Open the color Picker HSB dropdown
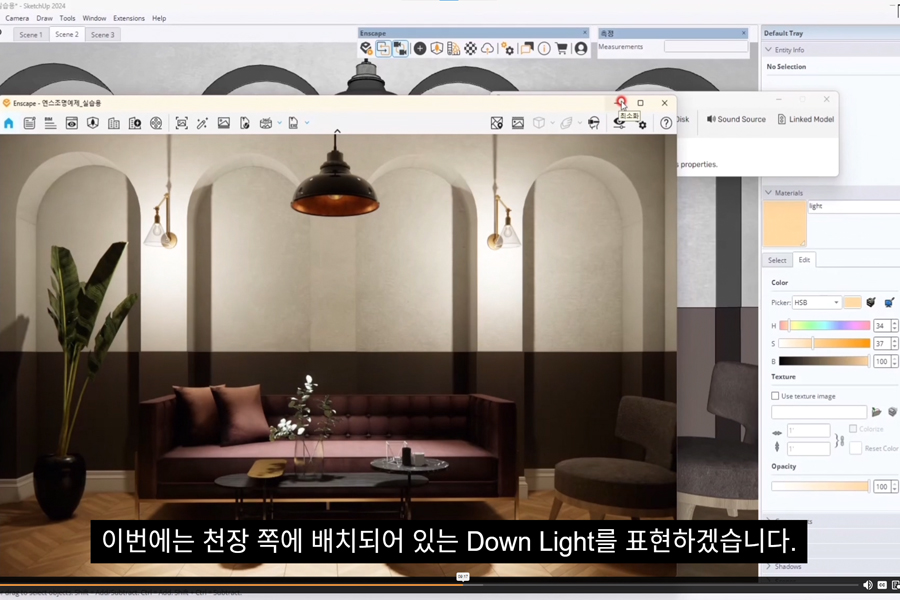 tap(817, 303)
